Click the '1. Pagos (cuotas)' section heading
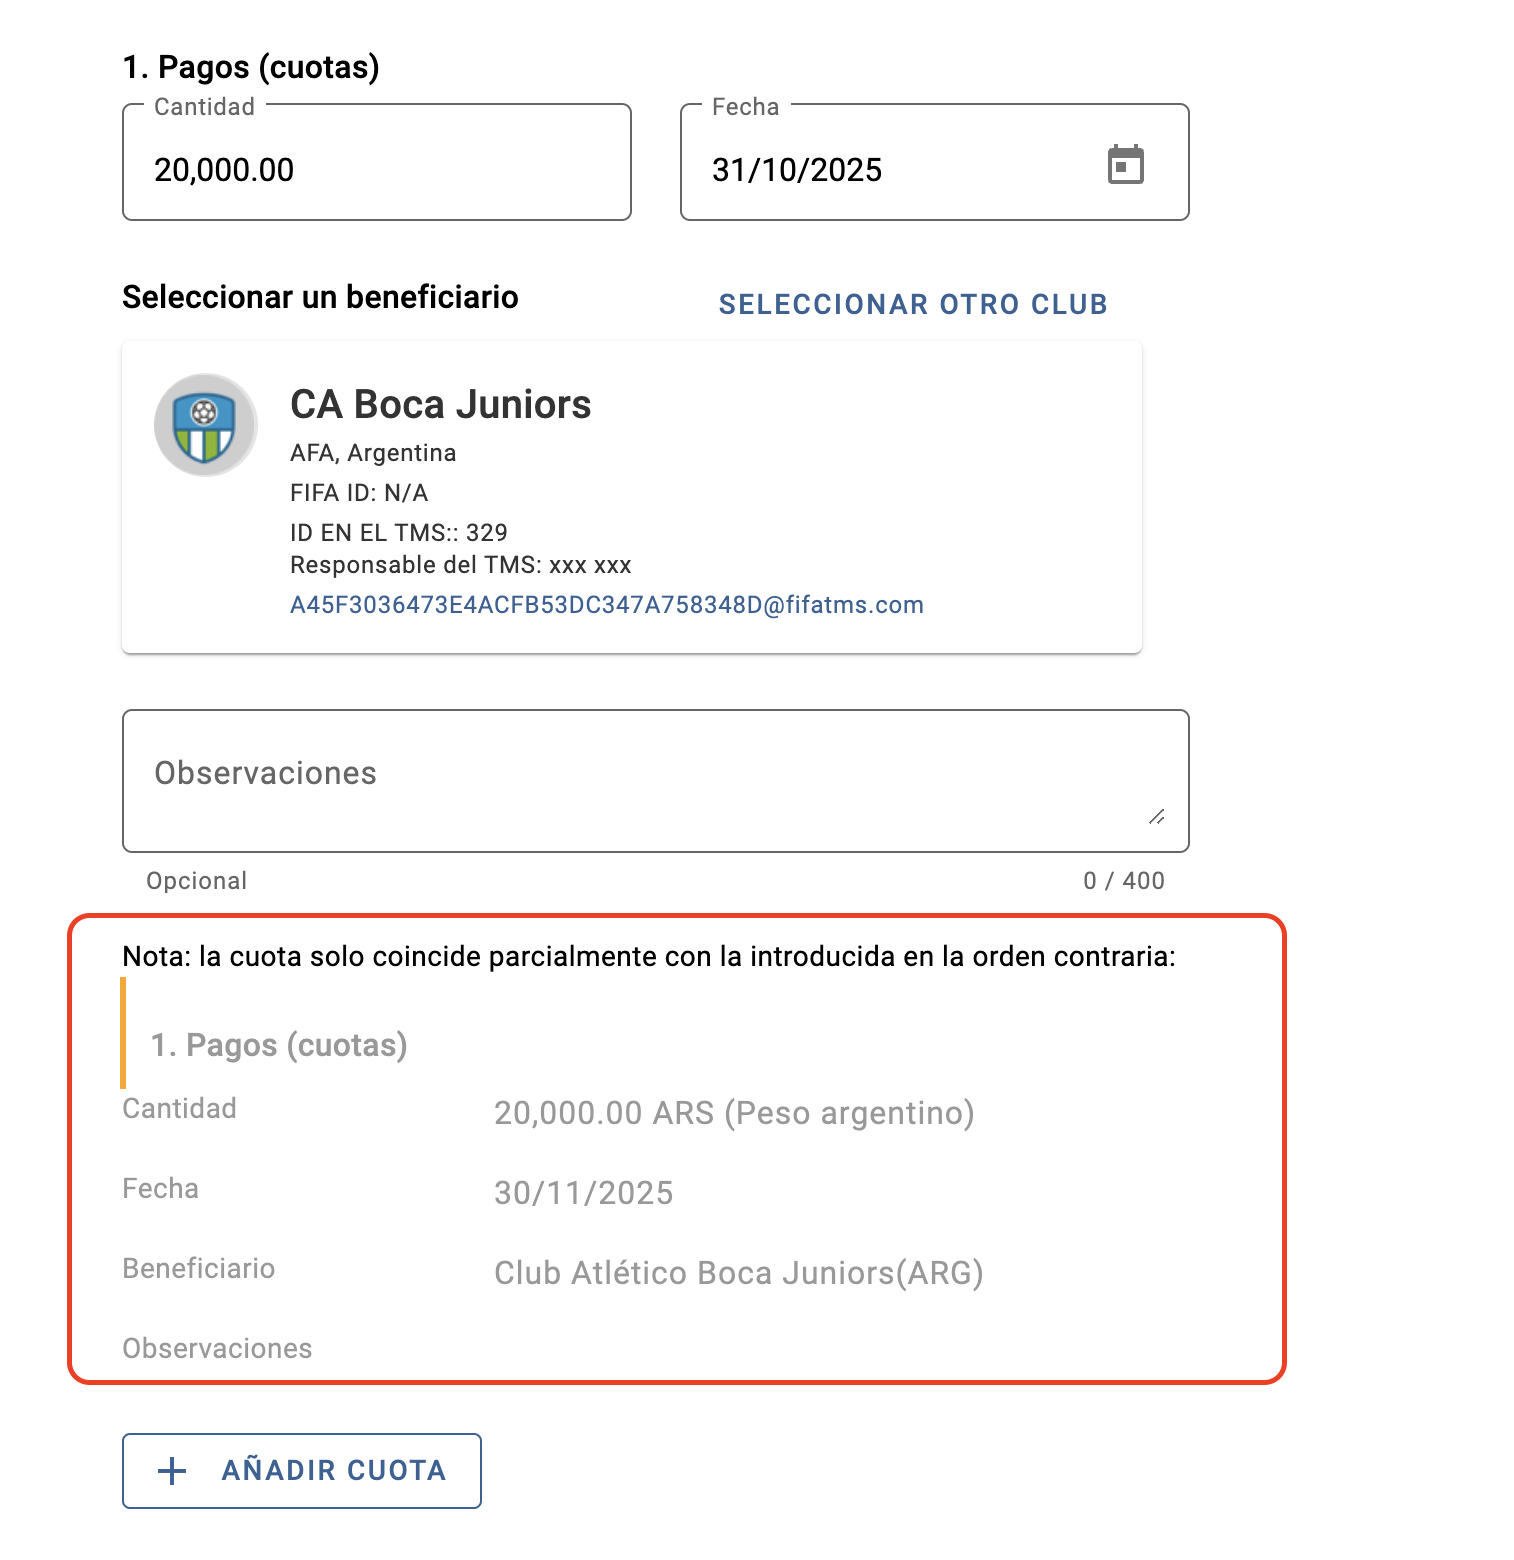Viewport: 1514px width, 1560px height. coord(251,67)
